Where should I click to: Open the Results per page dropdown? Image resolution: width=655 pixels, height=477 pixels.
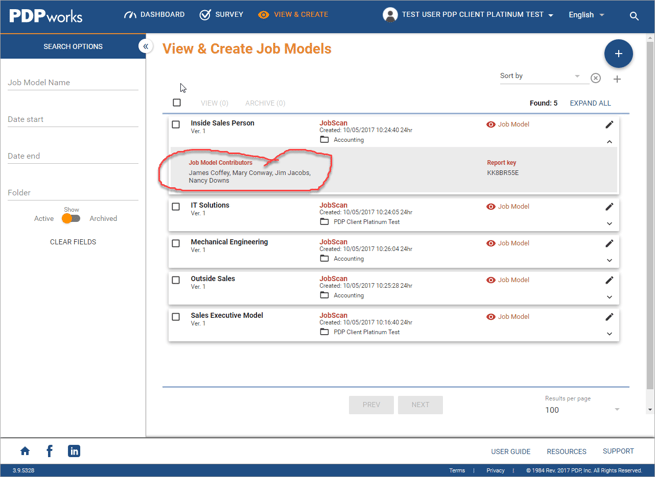pos(582,410)
